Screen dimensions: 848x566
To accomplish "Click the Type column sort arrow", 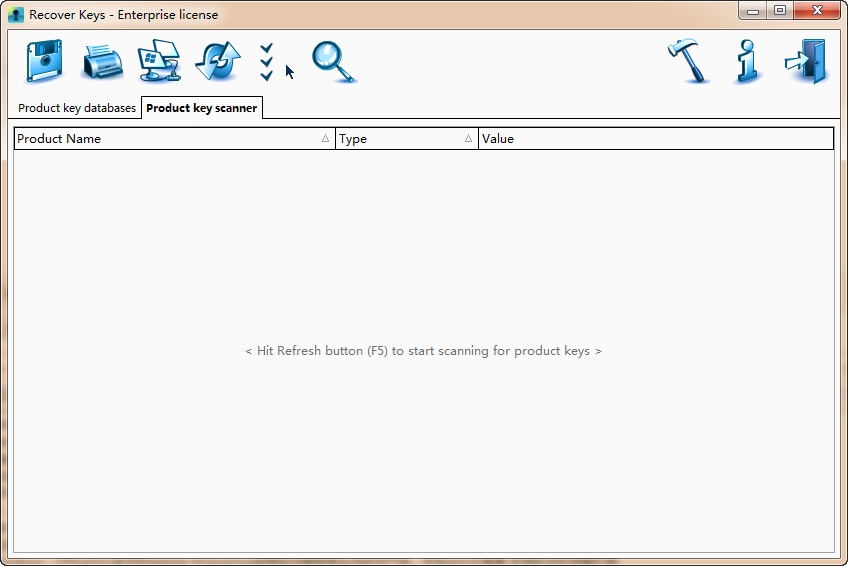I will pyautogui.click(x=468, y=138).
